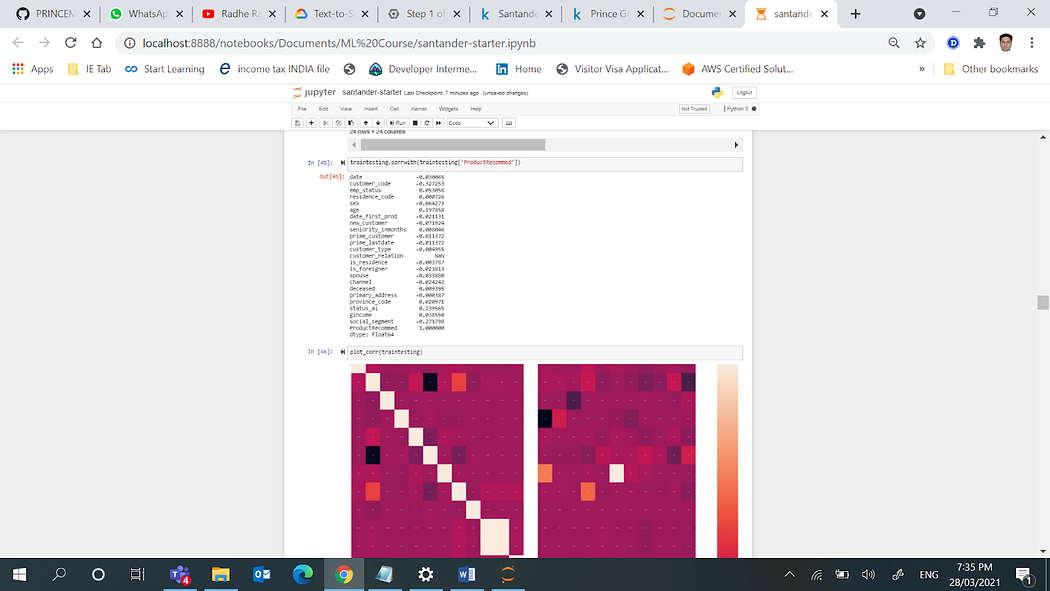This screenshot has height=591, width=1050.
Task: Open the View menu in Jupyter
Action: tap(346, 109)
